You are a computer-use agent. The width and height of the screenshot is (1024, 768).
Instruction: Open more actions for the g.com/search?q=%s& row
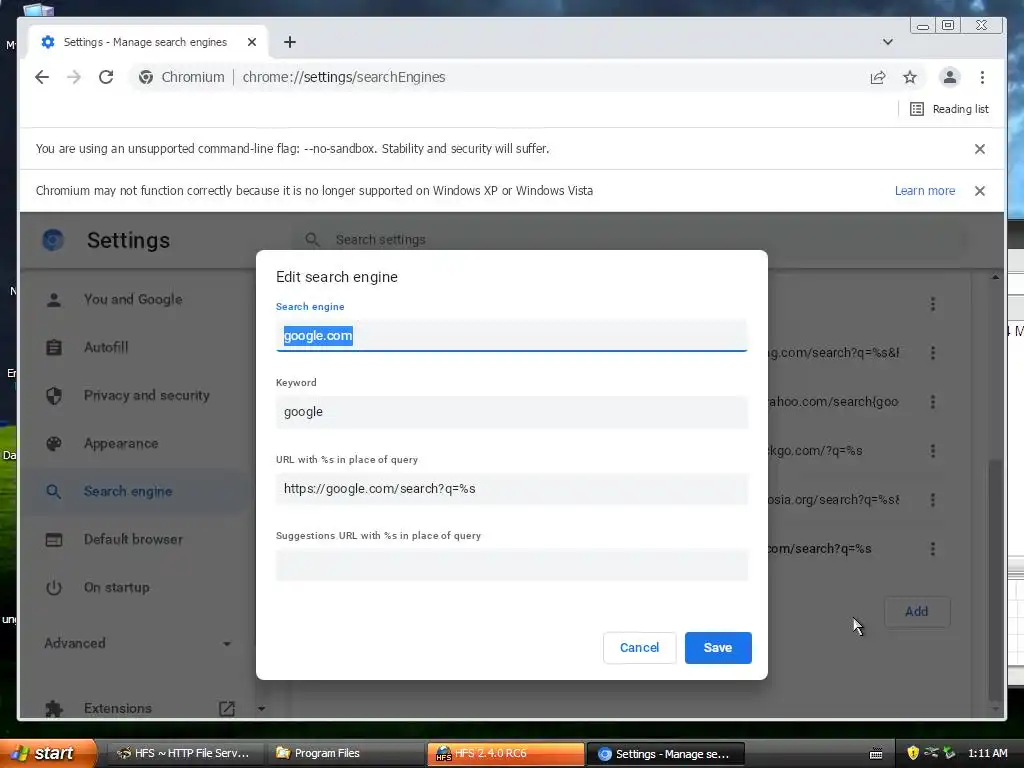pyautogui.click(x=933, y=353)
